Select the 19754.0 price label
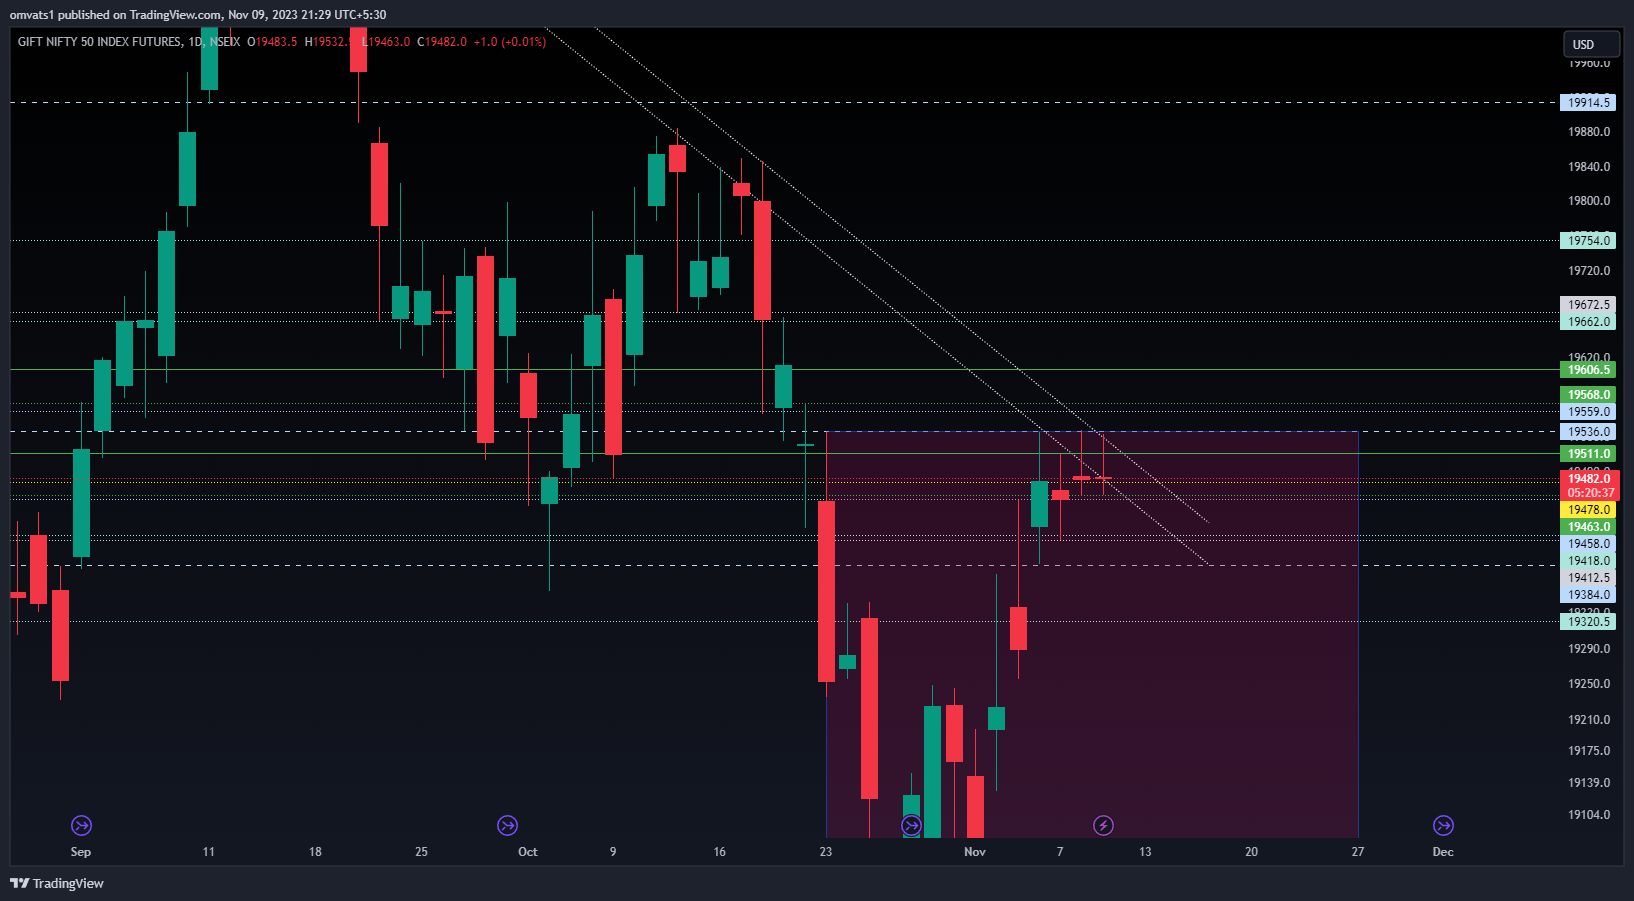Image resolution: width=1634 pixels, height=901 pixels. (1588, 240)
